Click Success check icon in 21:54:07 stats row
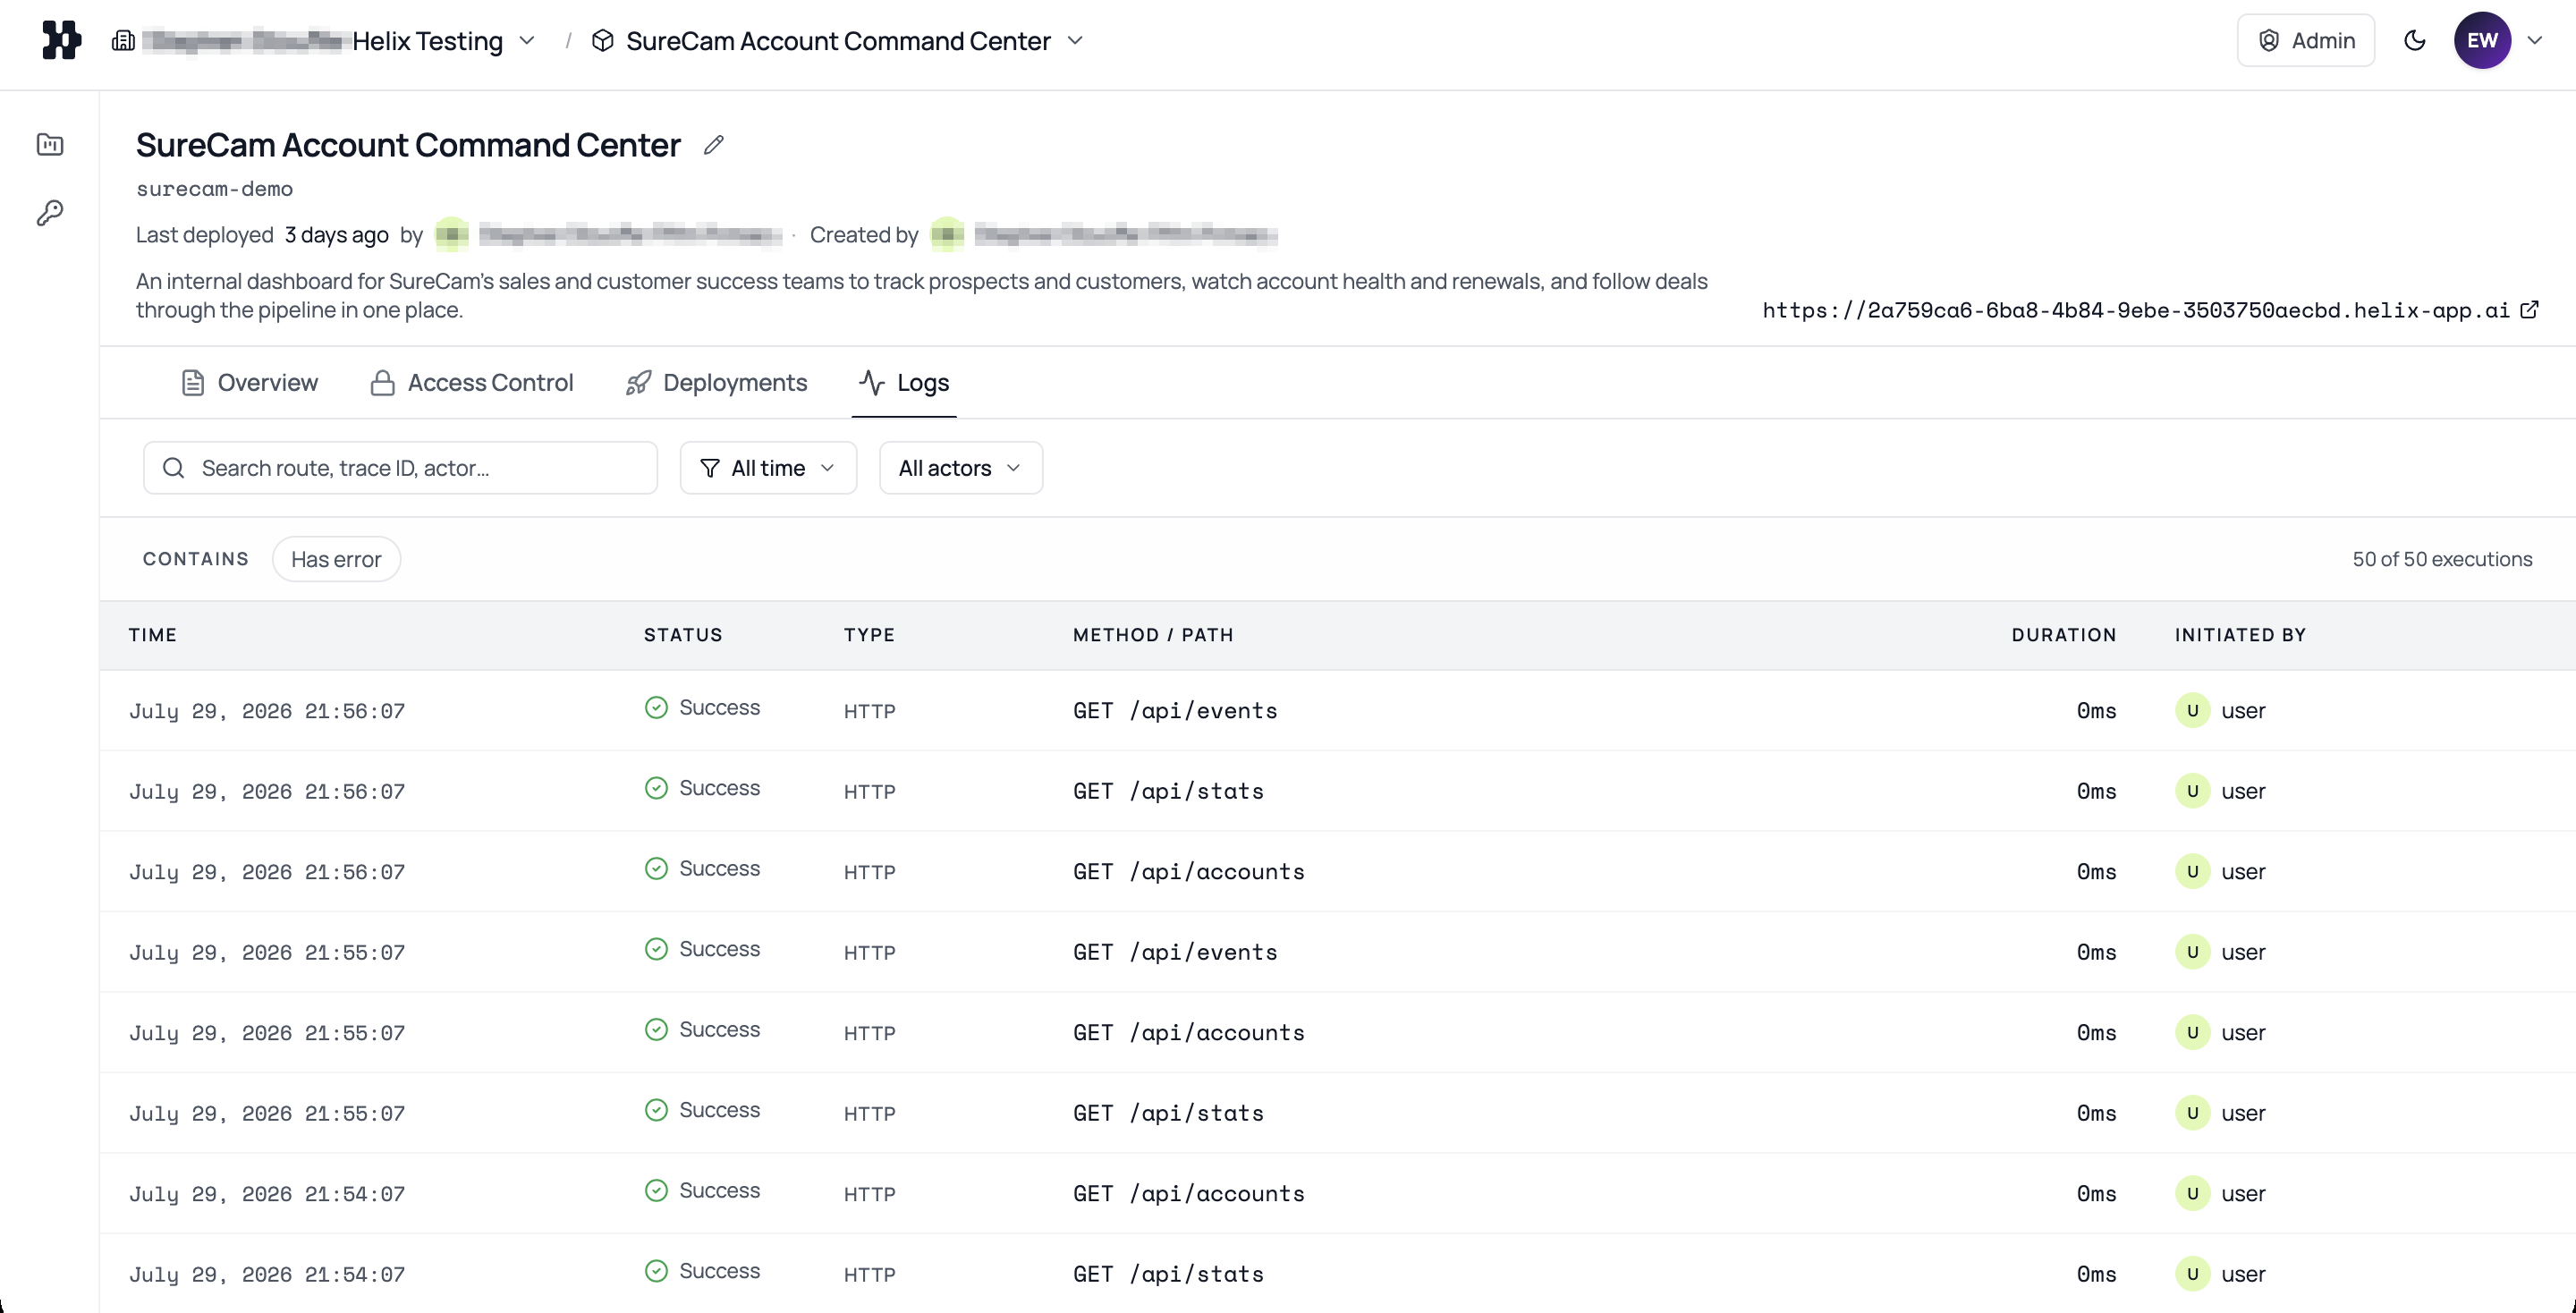 656,1271
